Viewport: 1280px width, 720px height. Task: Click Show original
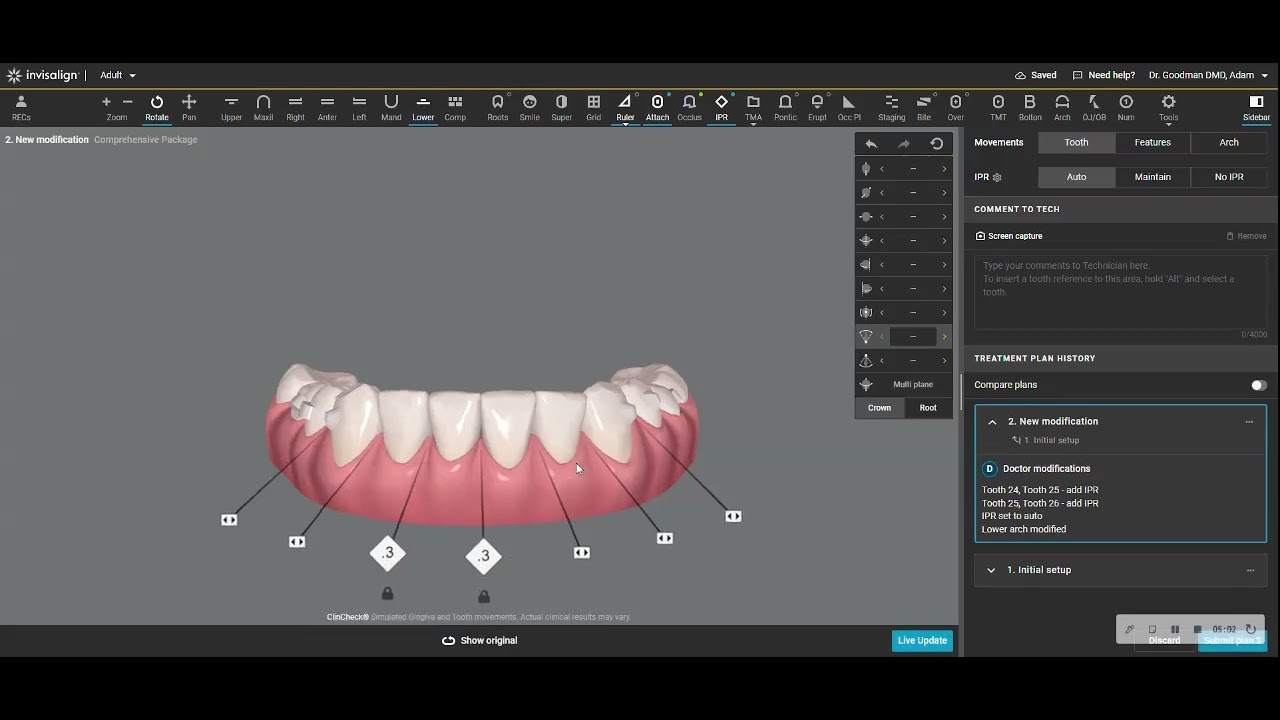point(479,641)
